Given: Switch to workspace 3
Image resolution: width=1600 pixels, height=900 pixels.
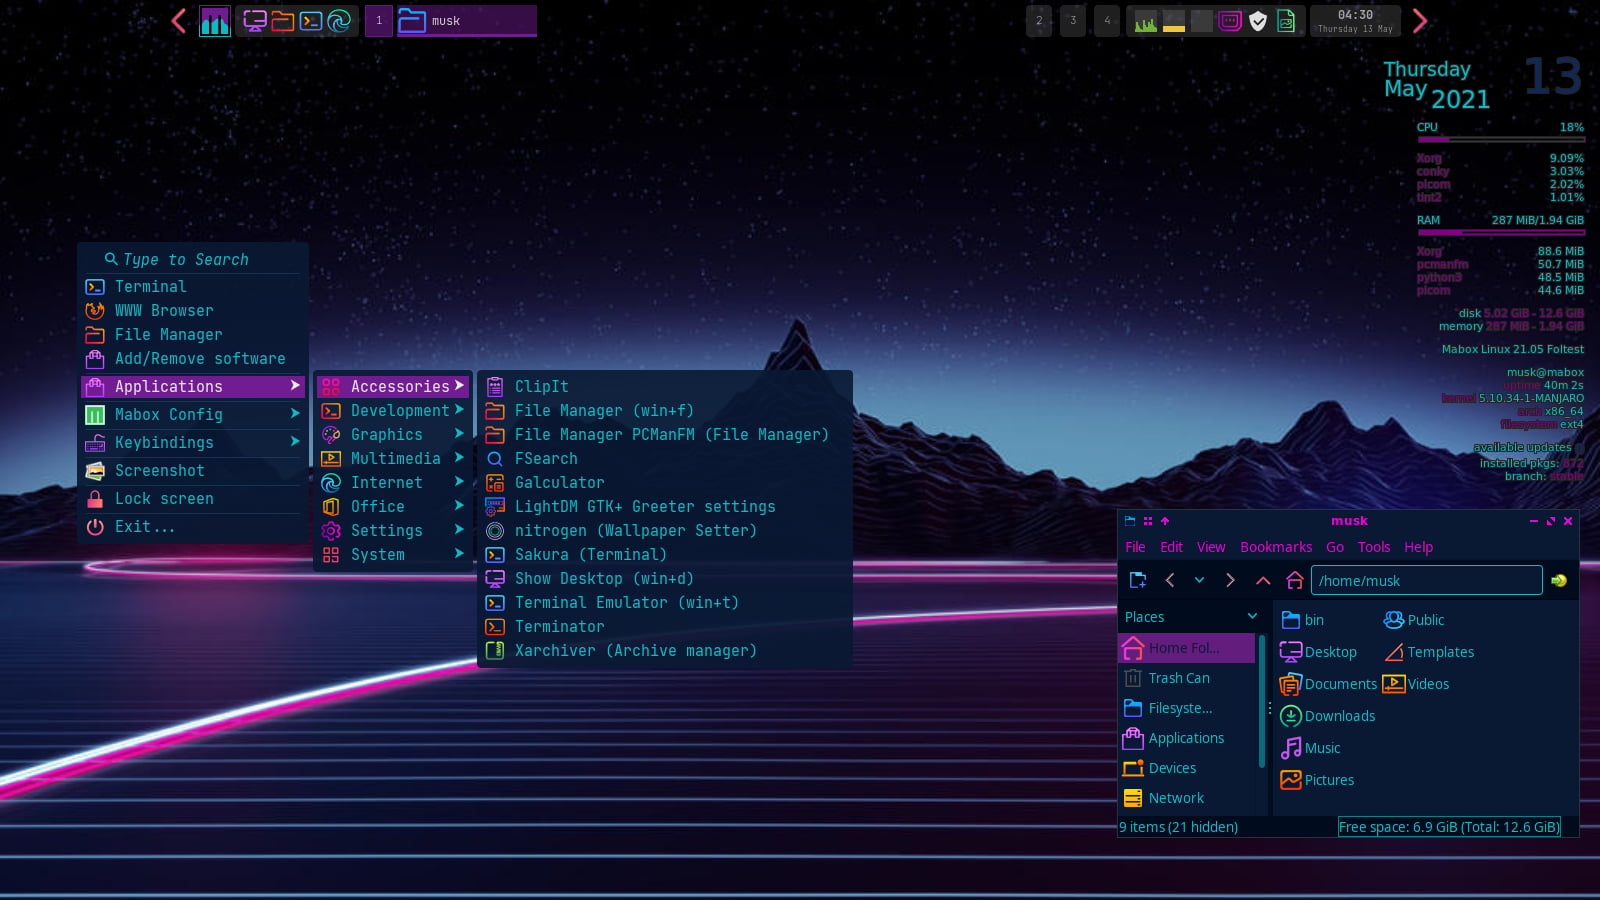Looking at the screenshot, I should tap(1073, 21).
